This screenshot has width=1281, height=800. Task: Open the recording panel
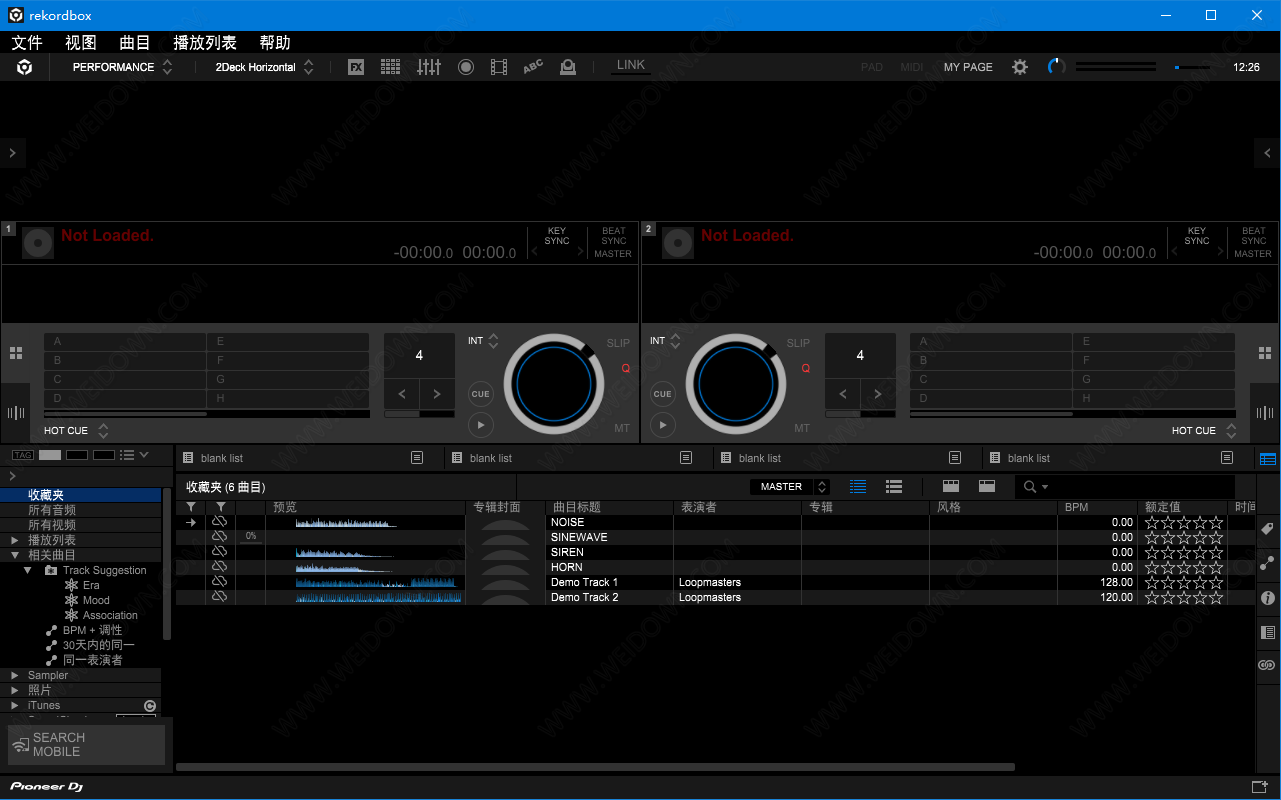pyautogui.click(x=466, y=67)
